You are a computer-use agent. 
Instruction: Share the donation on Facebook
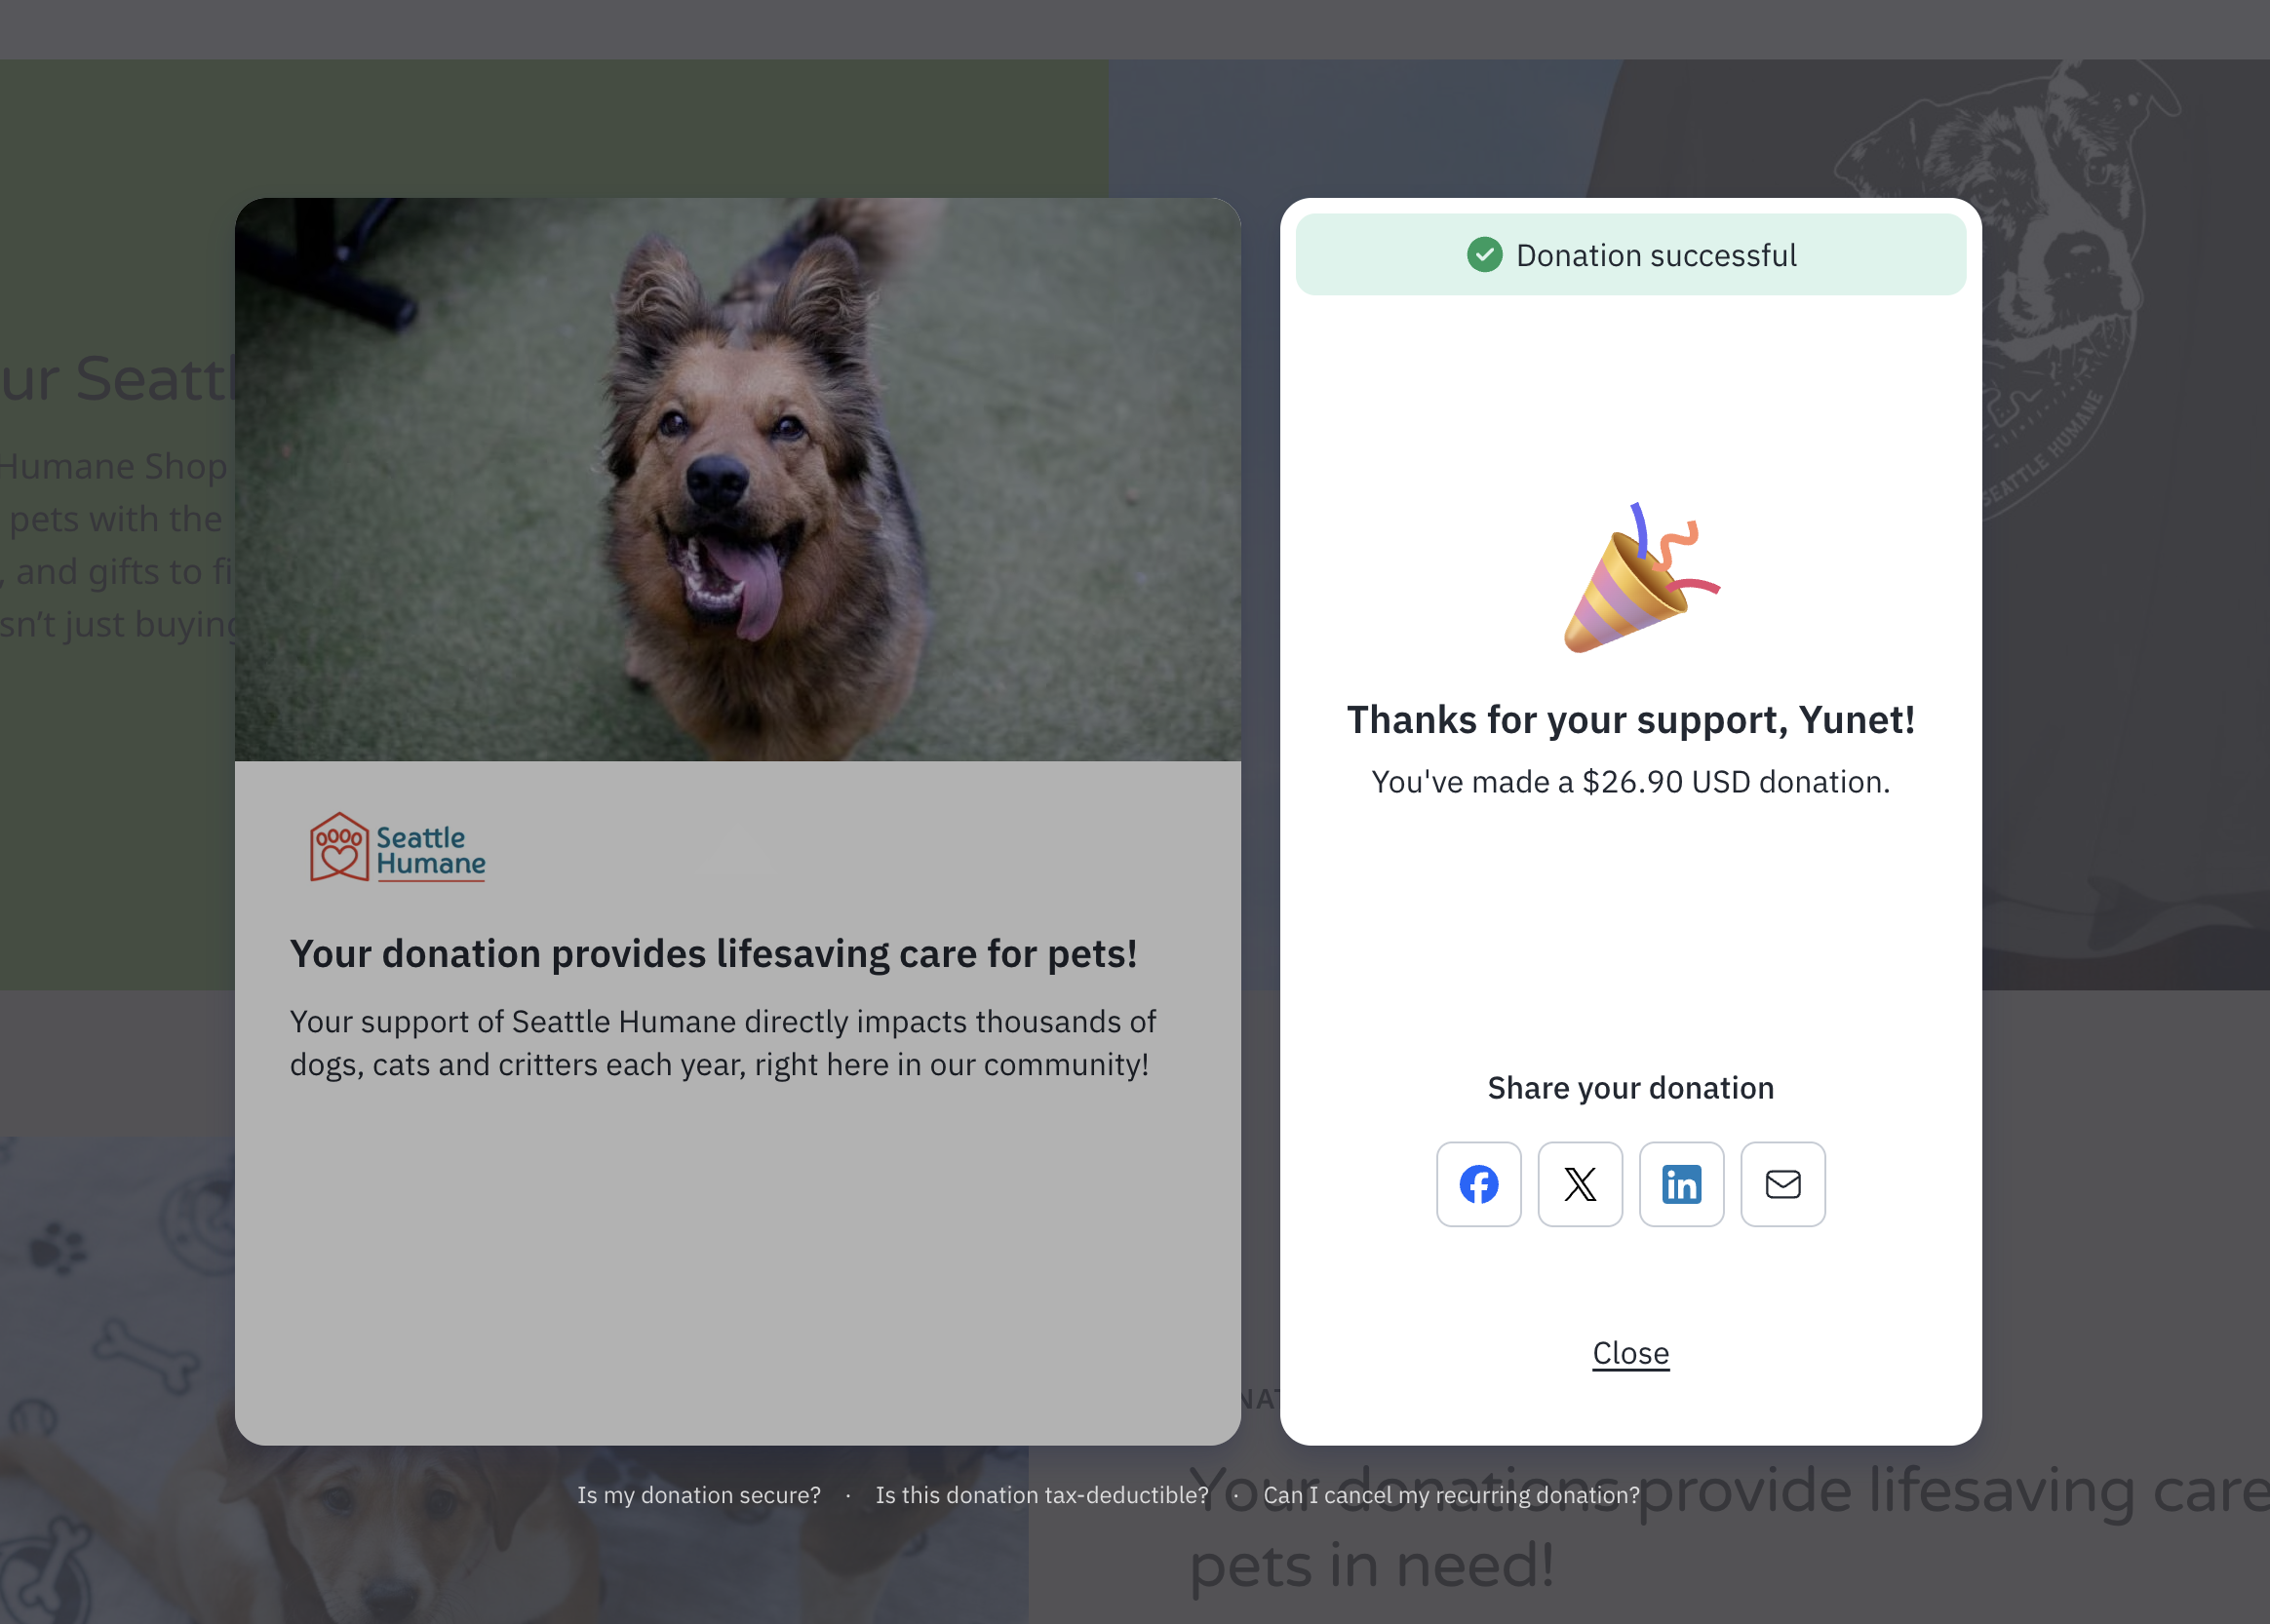pos(1478,1184)
